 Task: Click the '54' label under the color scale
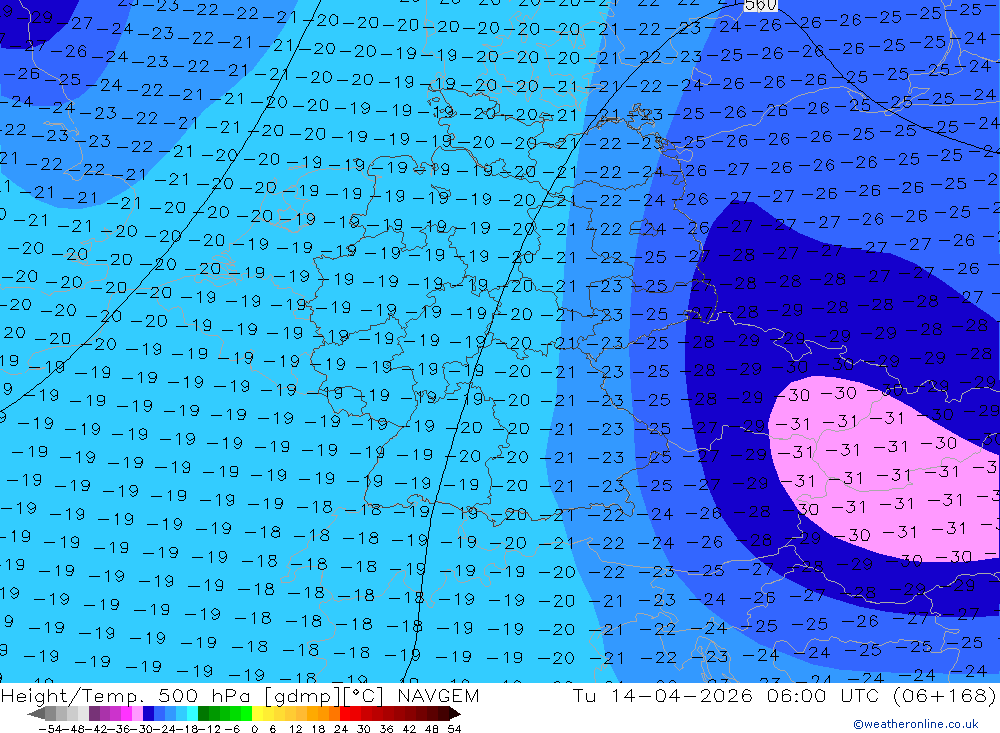coord(454,729)
